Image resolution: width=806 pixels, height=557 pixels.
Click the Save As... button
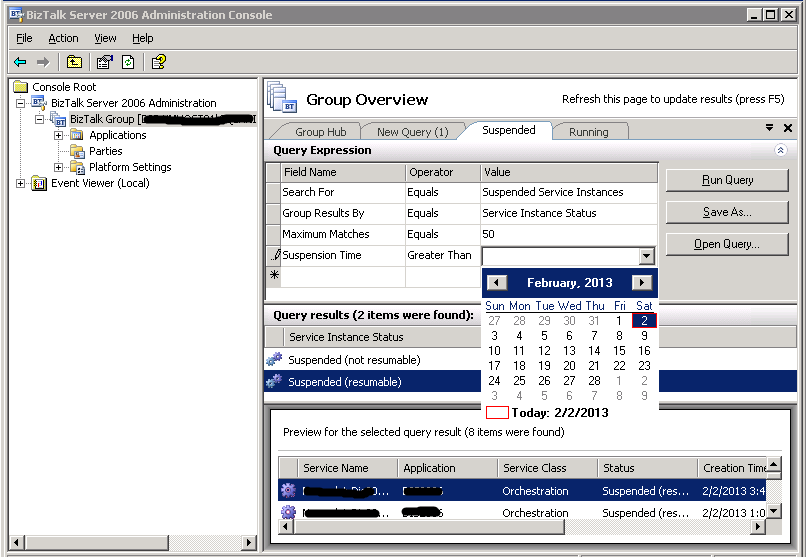click(727, 212)
